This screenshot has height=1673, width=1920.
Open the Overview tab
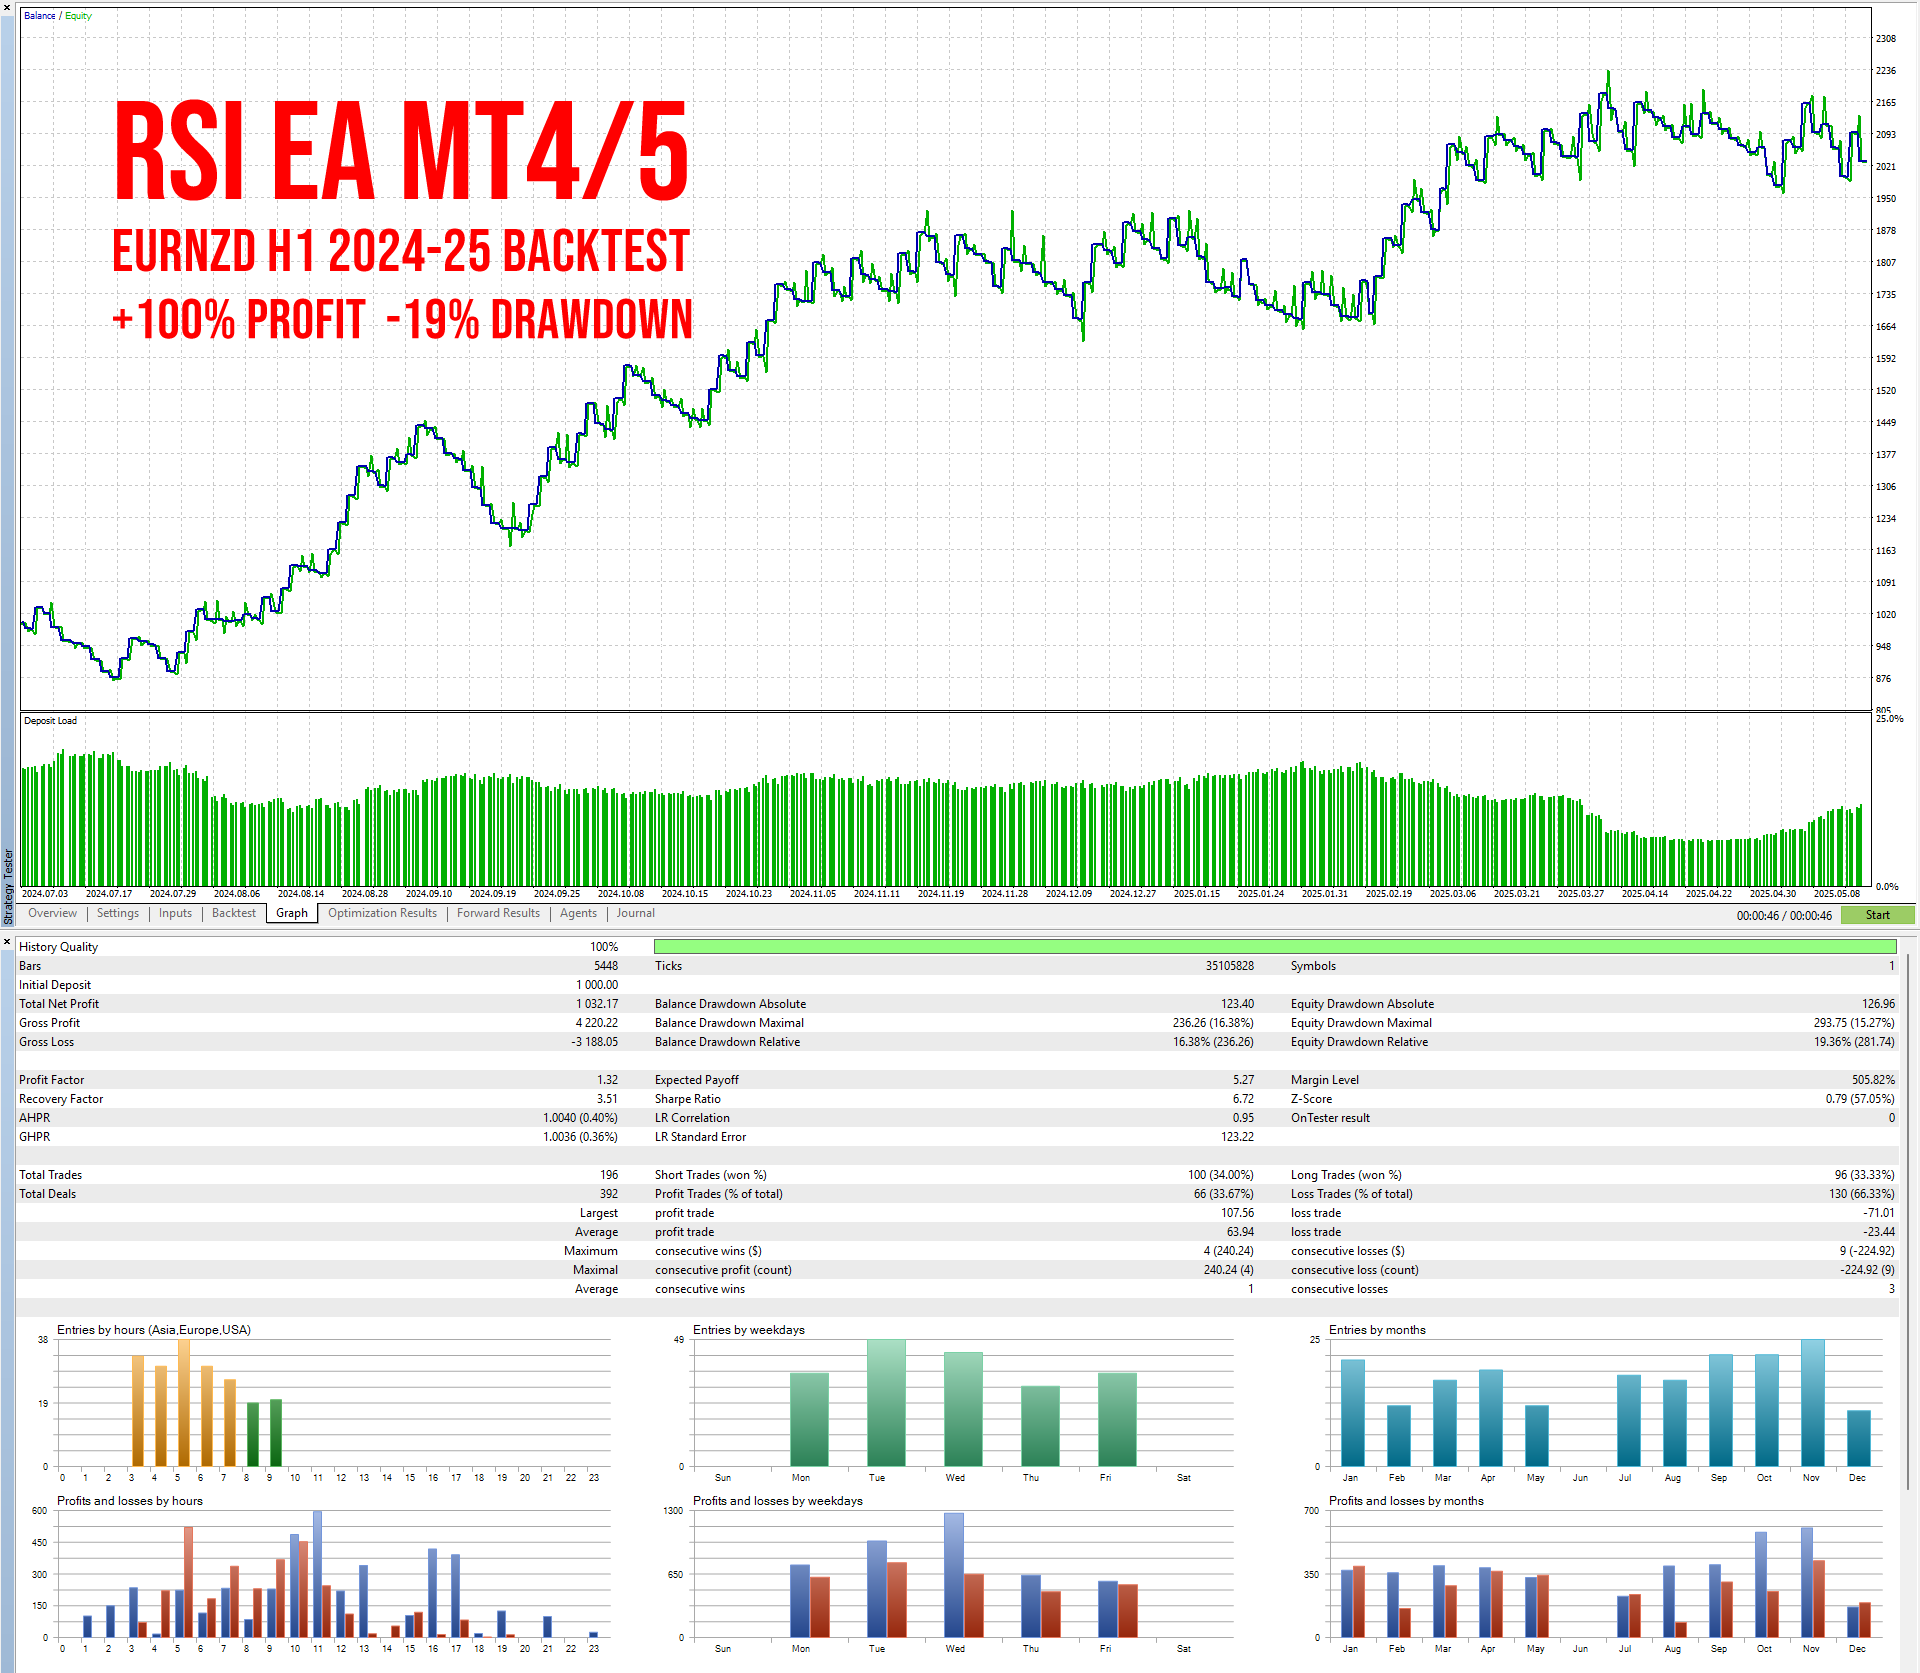[52, 913]
